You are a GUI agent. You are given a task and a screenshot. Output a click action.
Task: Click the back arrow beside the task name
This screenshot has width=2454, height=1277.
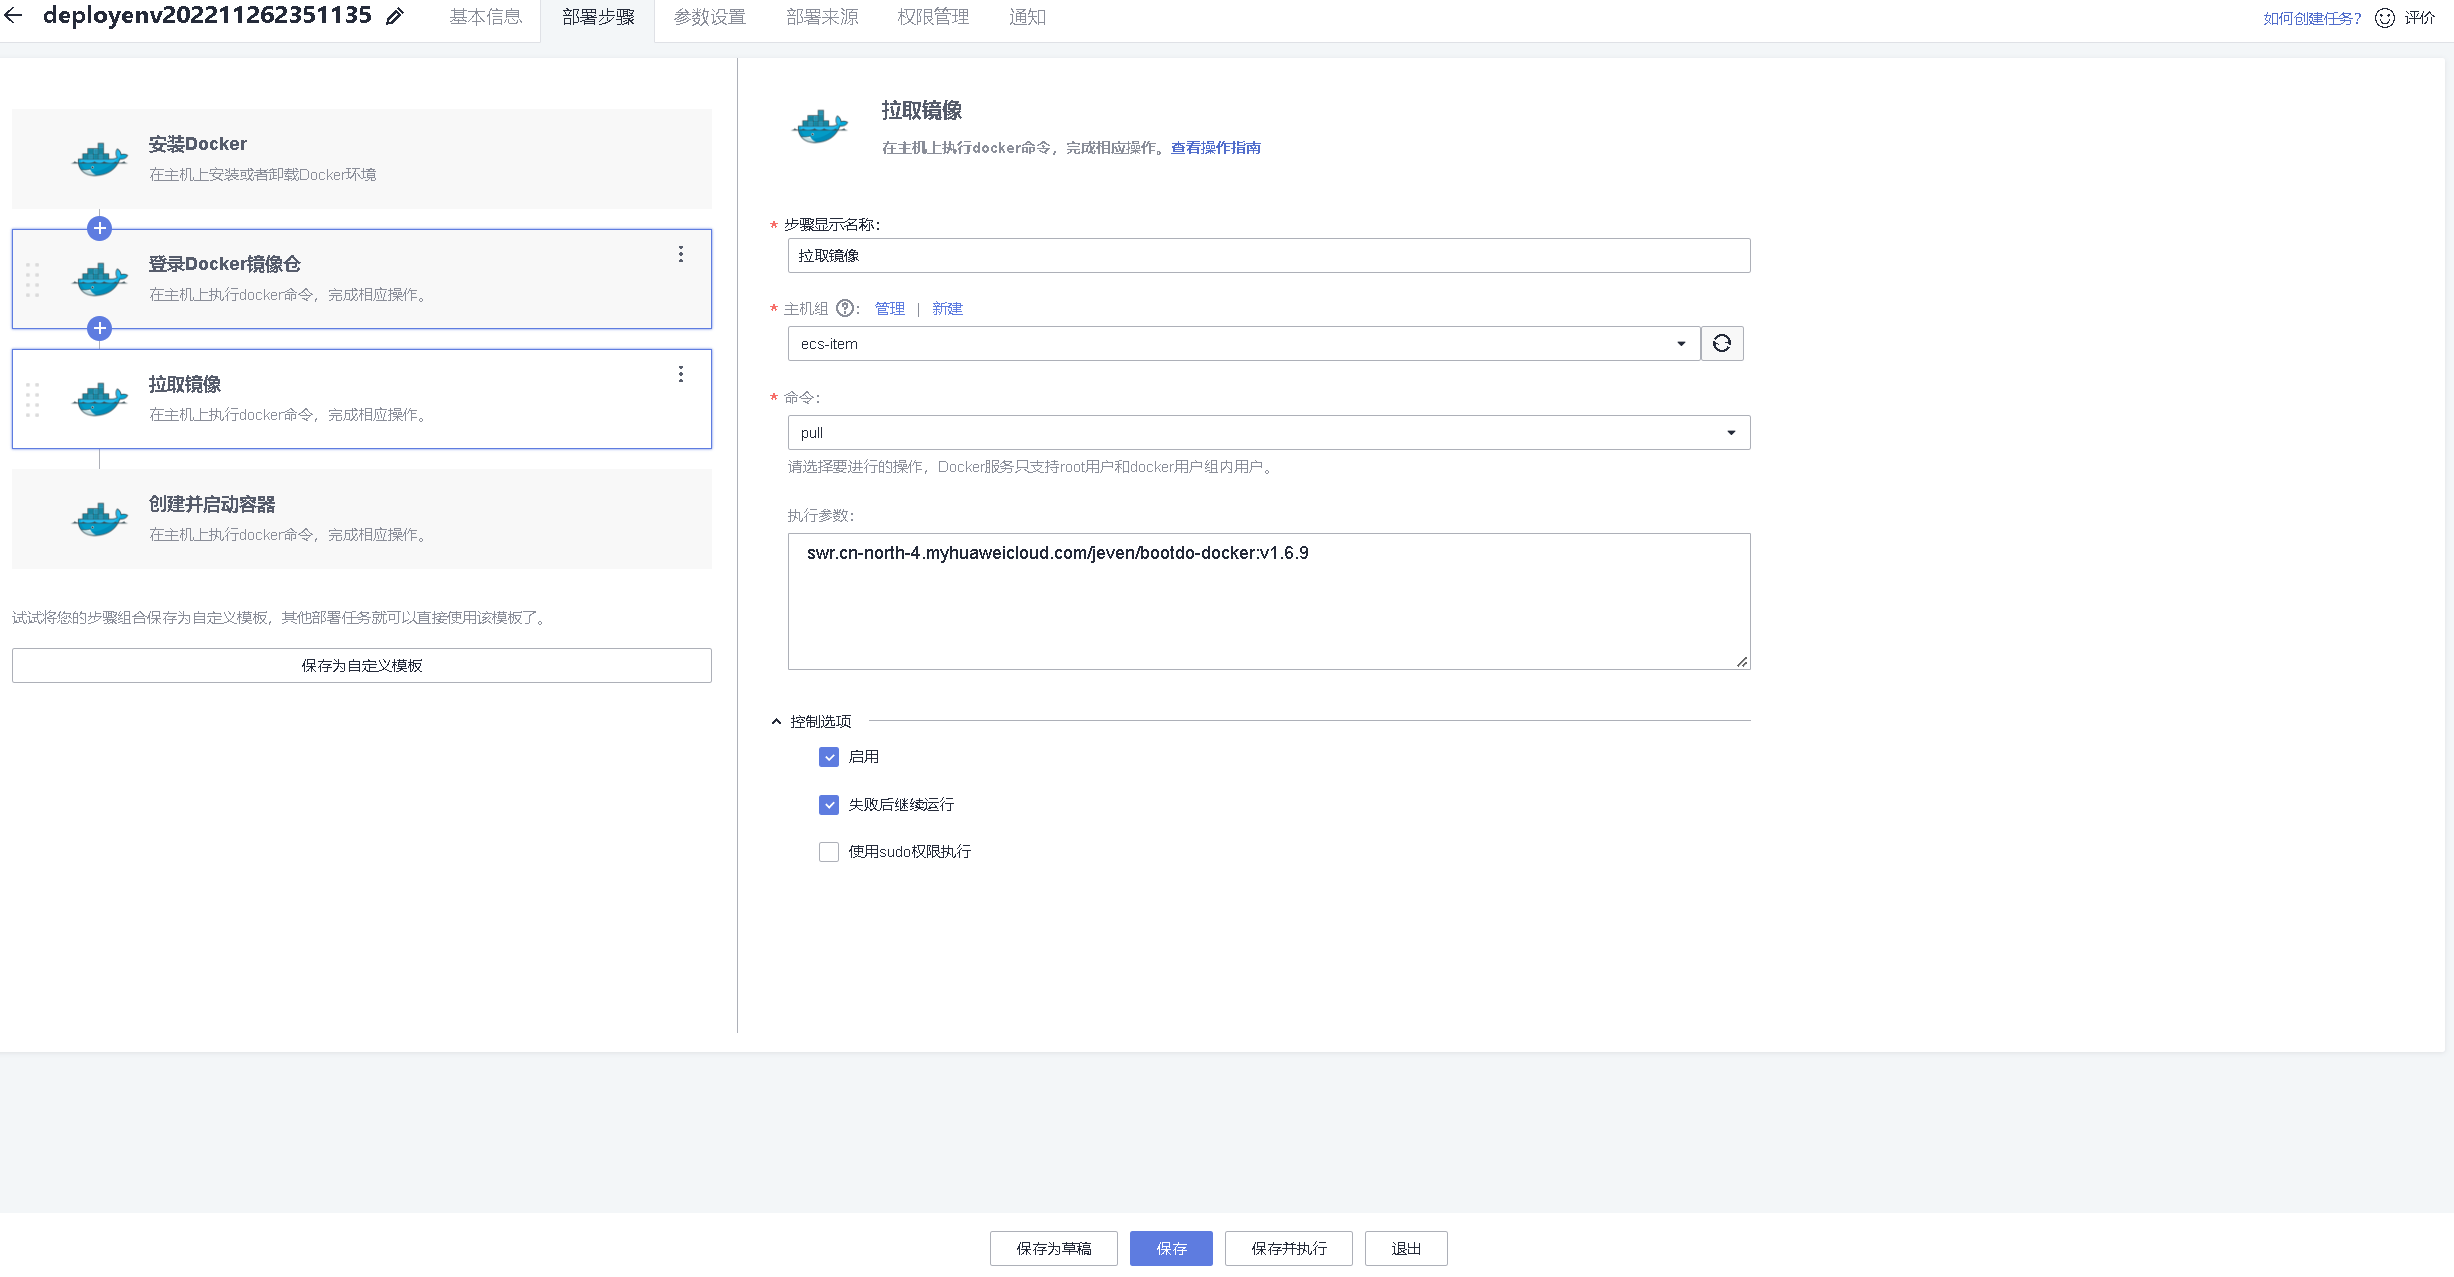tap(14, 15)
